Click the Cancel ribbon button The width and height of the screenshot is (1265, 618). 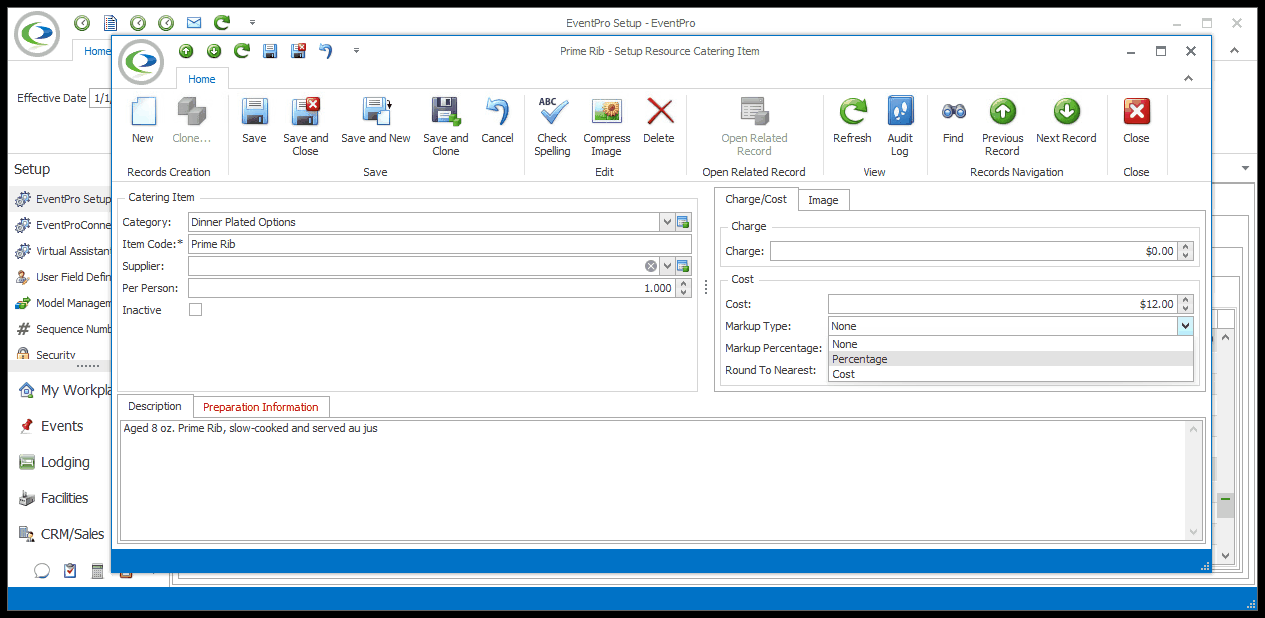pyautogui.click(x=497, y=121)
